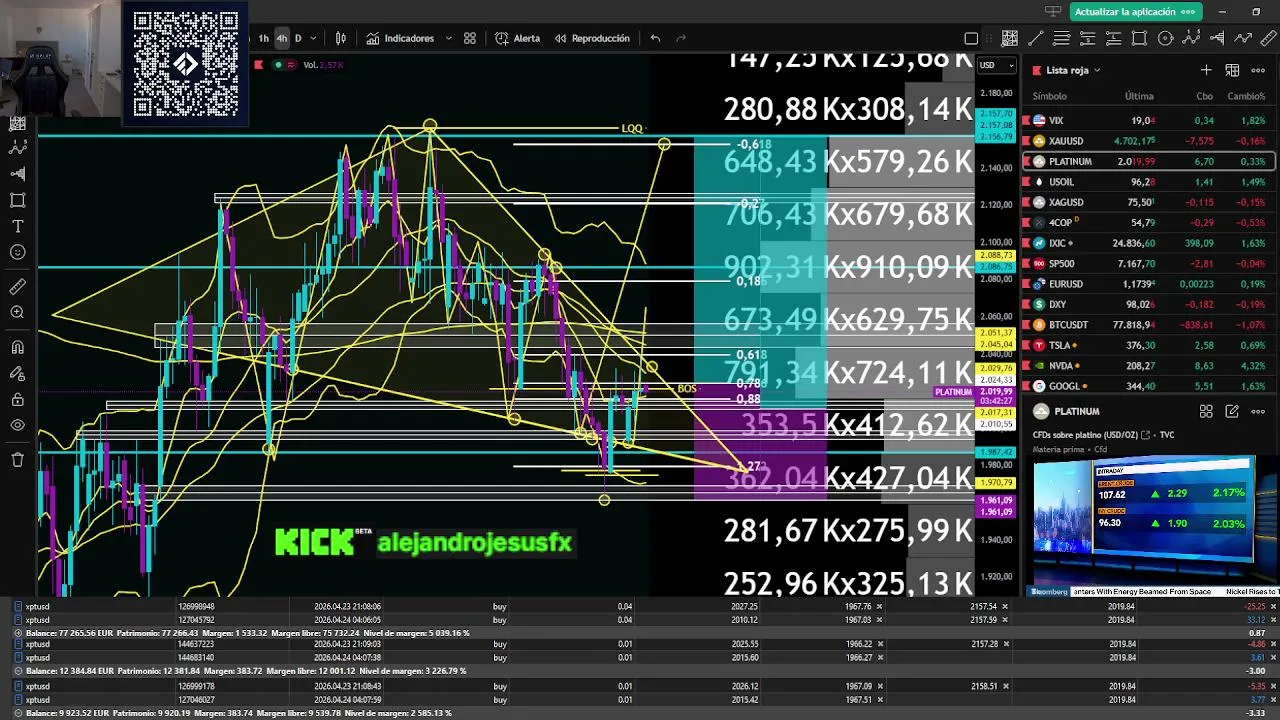1280x720 pixels.
Task: Open the emoji icons tool in left sidebar
Action: (17, 252)
